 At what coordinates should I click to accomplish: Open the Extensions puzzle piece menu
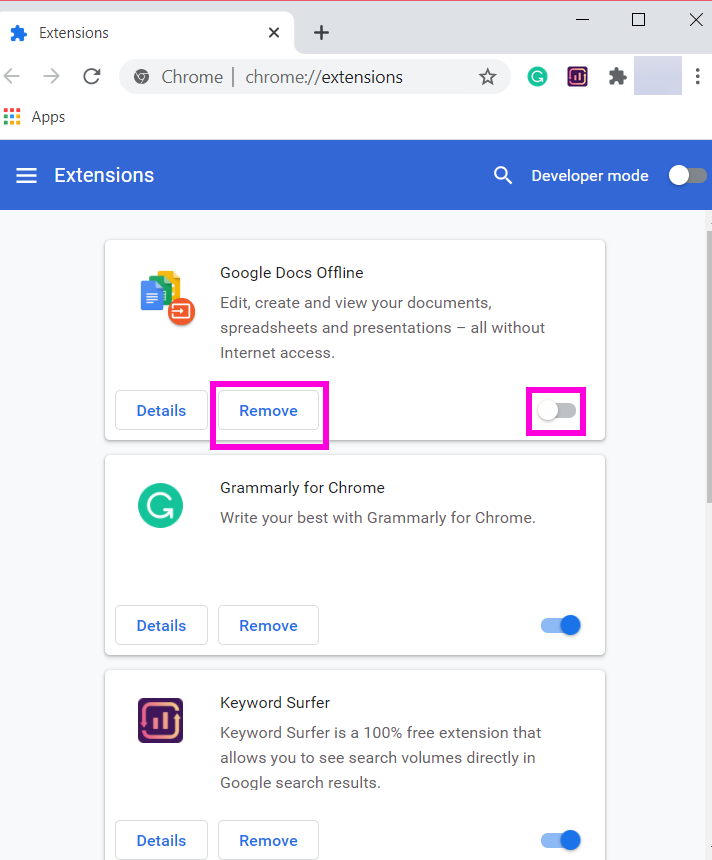click(618, 76)
